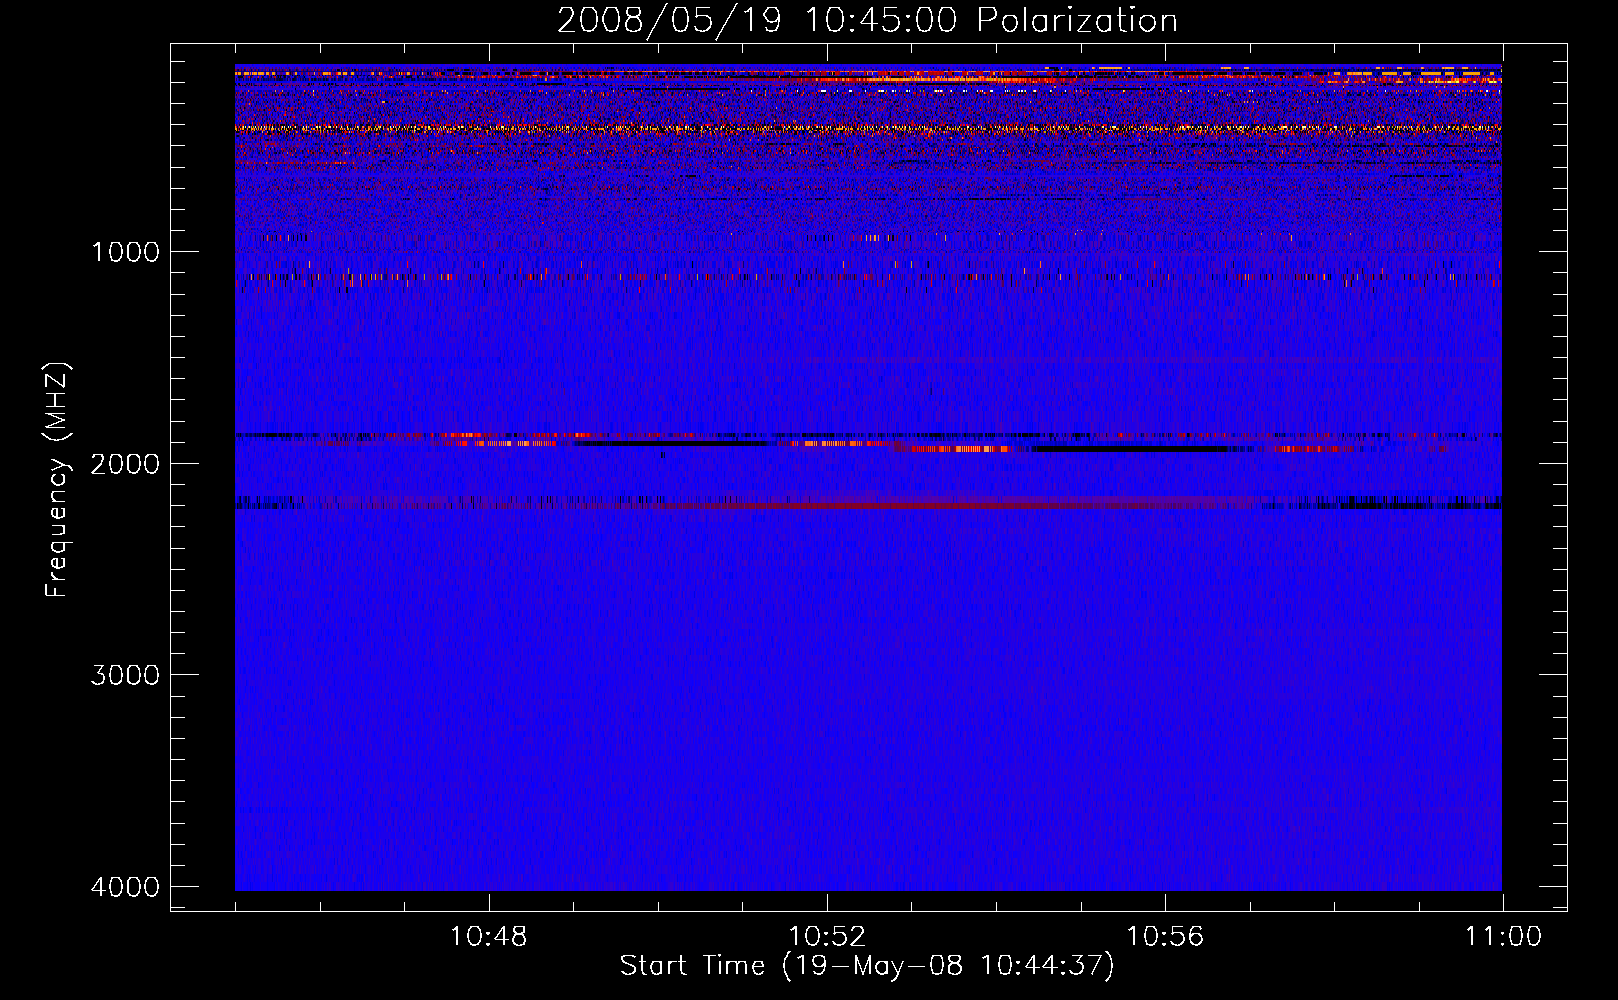
Task: Click the 3000 frequency tick label
Action: coord(126,675)
